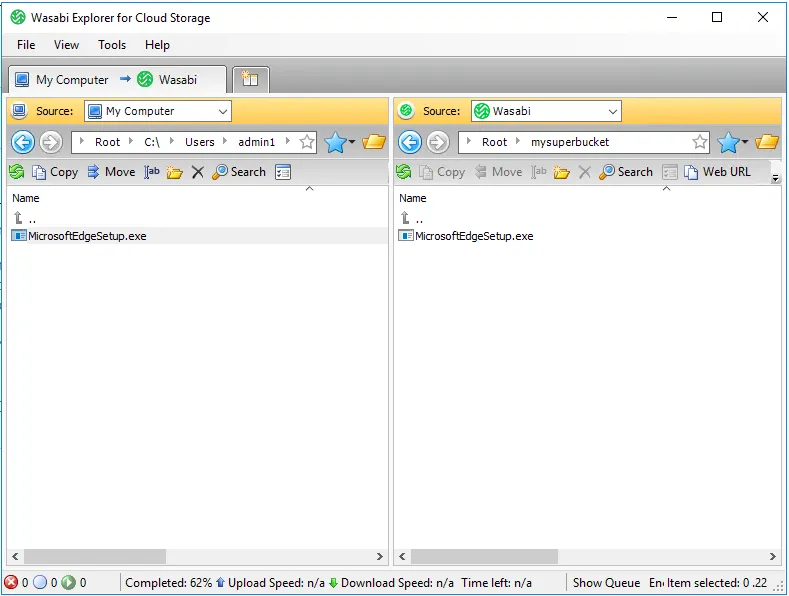Expand the My Computer source dropdown
The width and height of the screenshot is (789, 596).
tap(222, 111)
